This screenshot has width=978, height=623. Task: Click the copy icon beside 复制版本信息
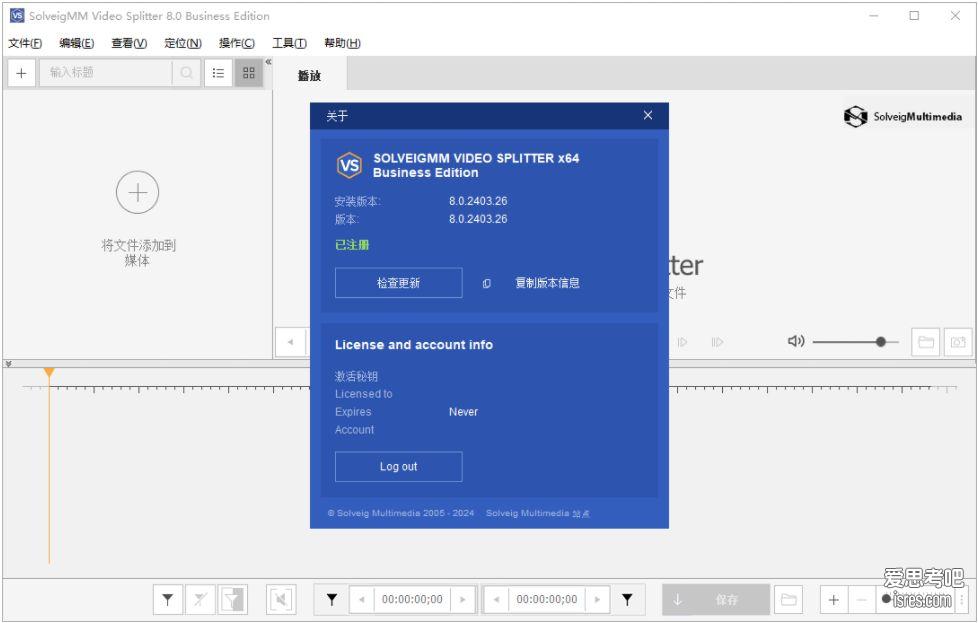487,284
